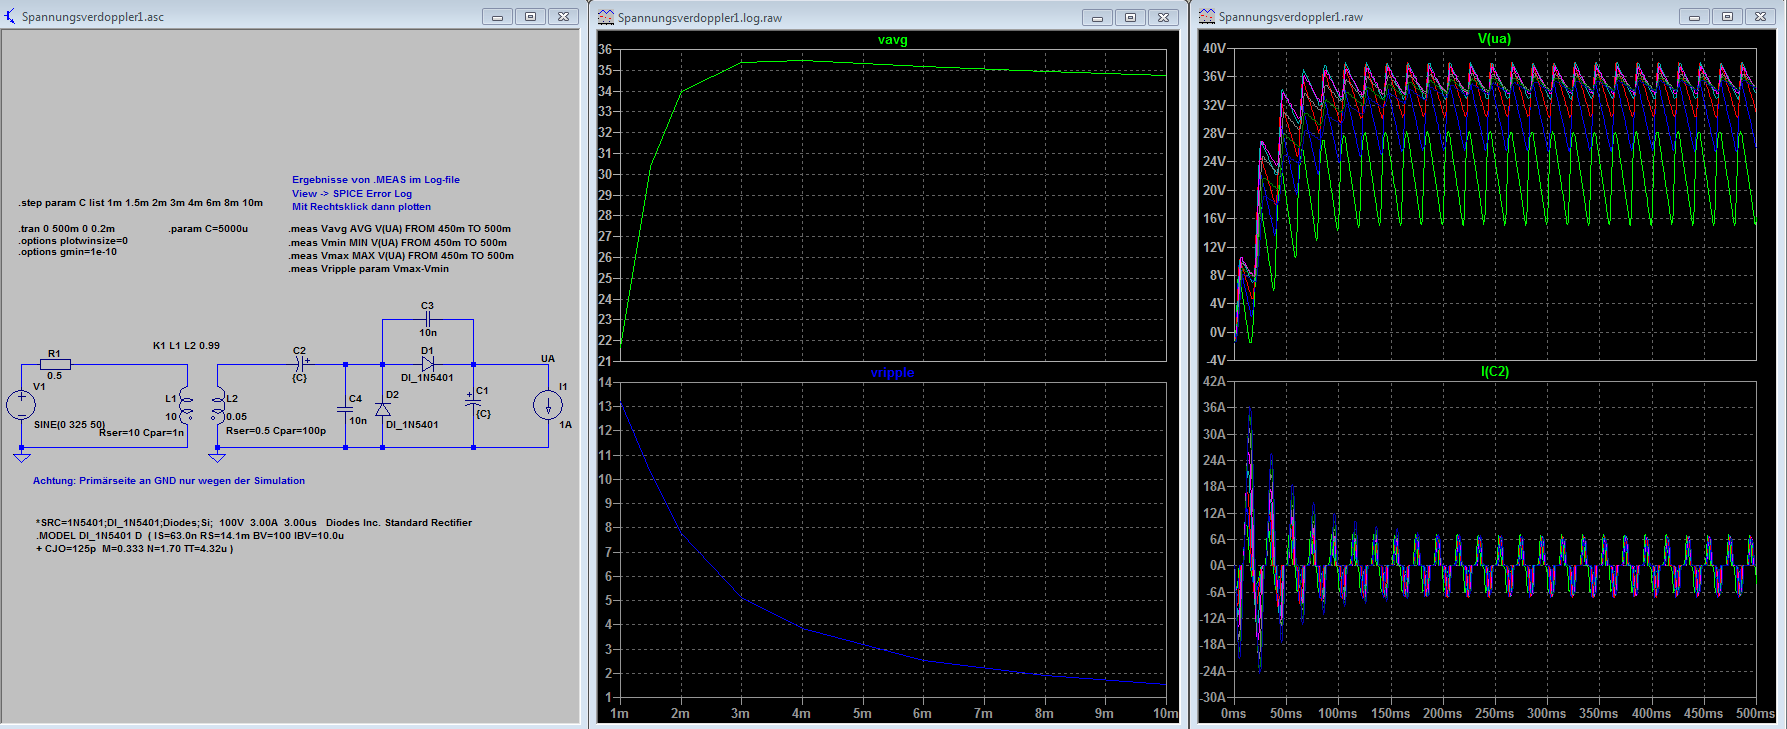Click the .tran 0 500m directive
Image resolution: width=1787 pixels, height=729 pixels.
[x=67, y=229]
